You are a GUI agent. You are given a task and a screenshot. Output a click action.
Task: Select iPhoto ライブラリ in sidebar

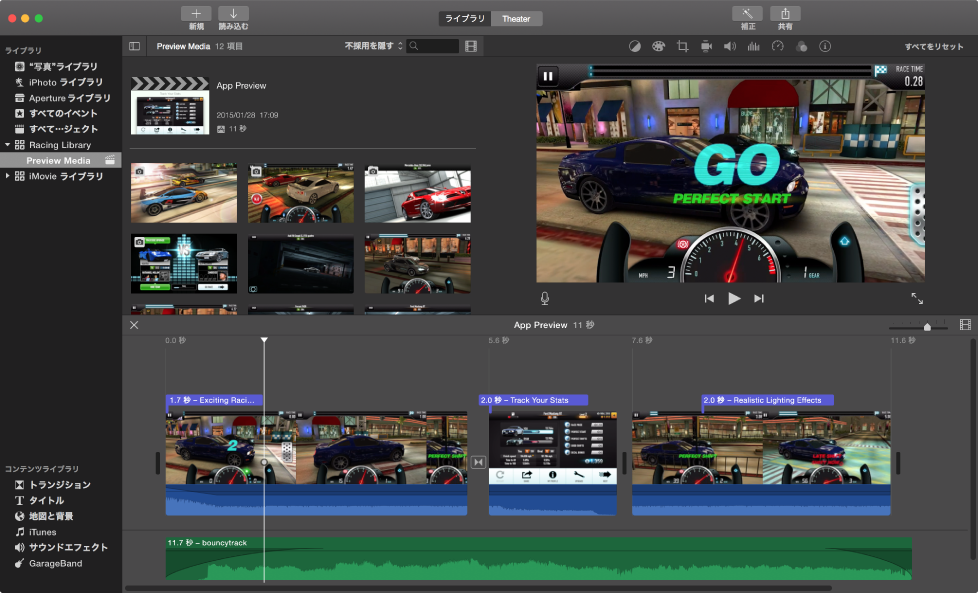click(61, 82)
